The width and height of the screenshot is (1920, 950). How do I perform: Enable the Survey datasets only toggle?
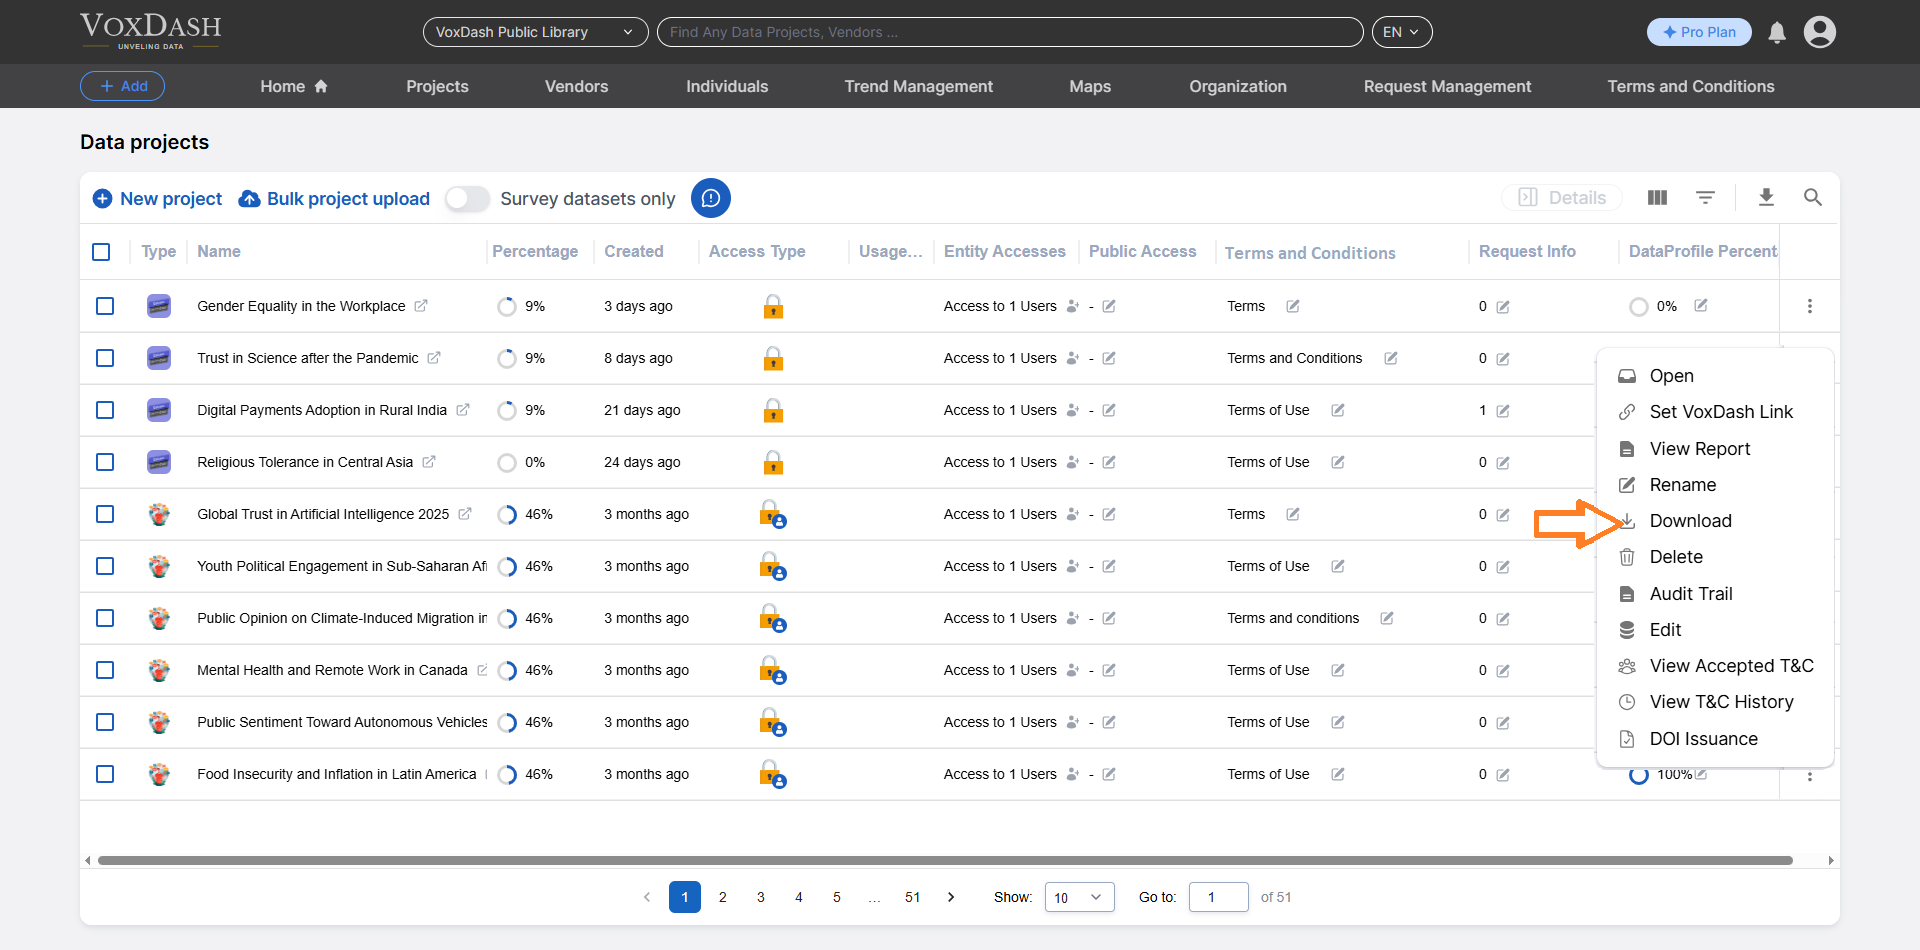click(466, 199)
